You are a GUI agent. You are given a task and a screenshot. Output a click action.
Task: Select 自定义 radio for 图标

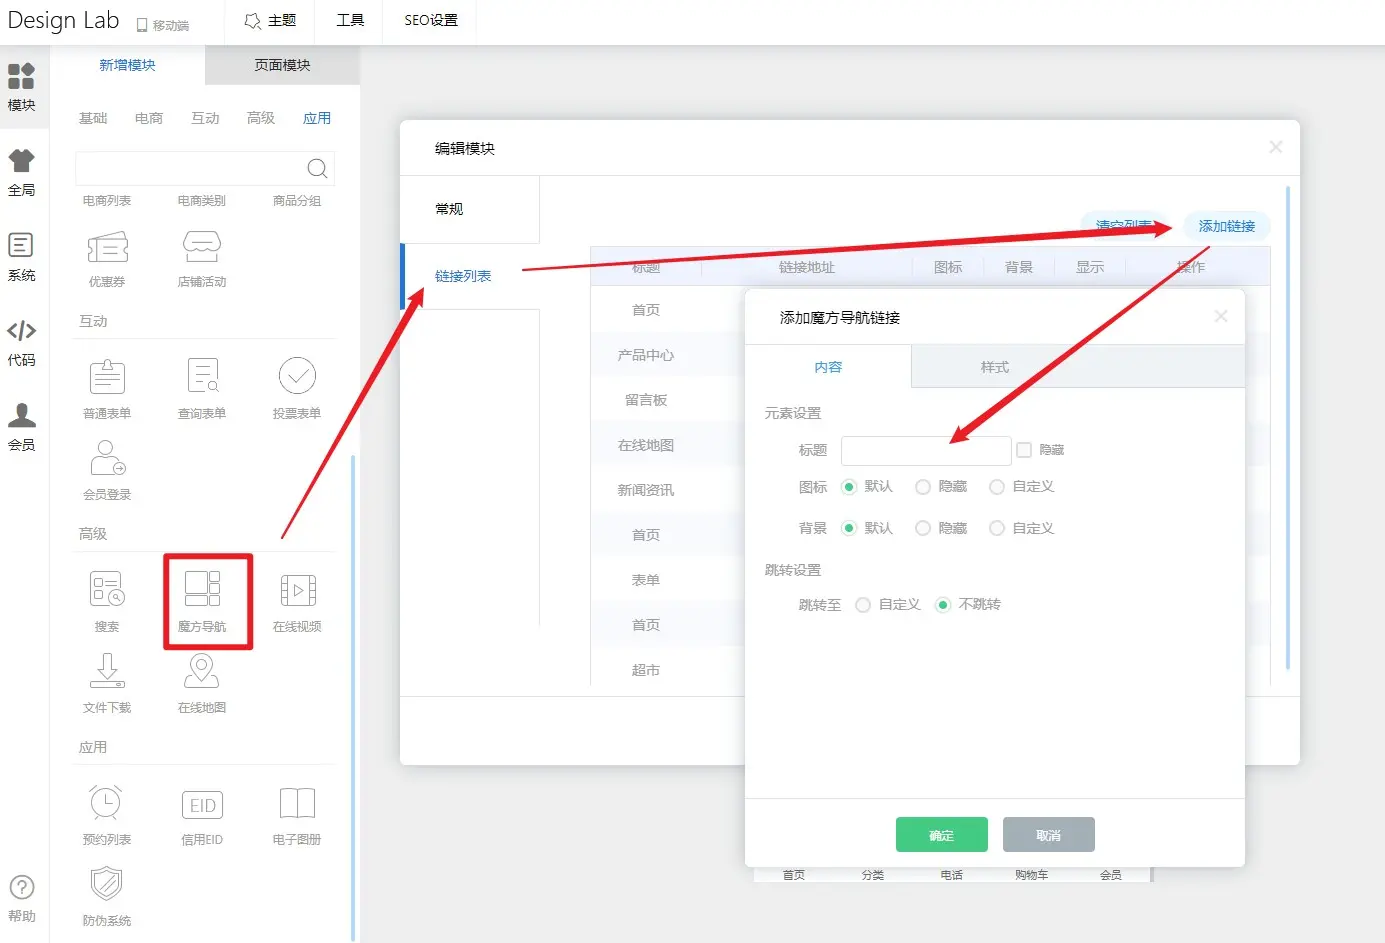click(997, 487)
